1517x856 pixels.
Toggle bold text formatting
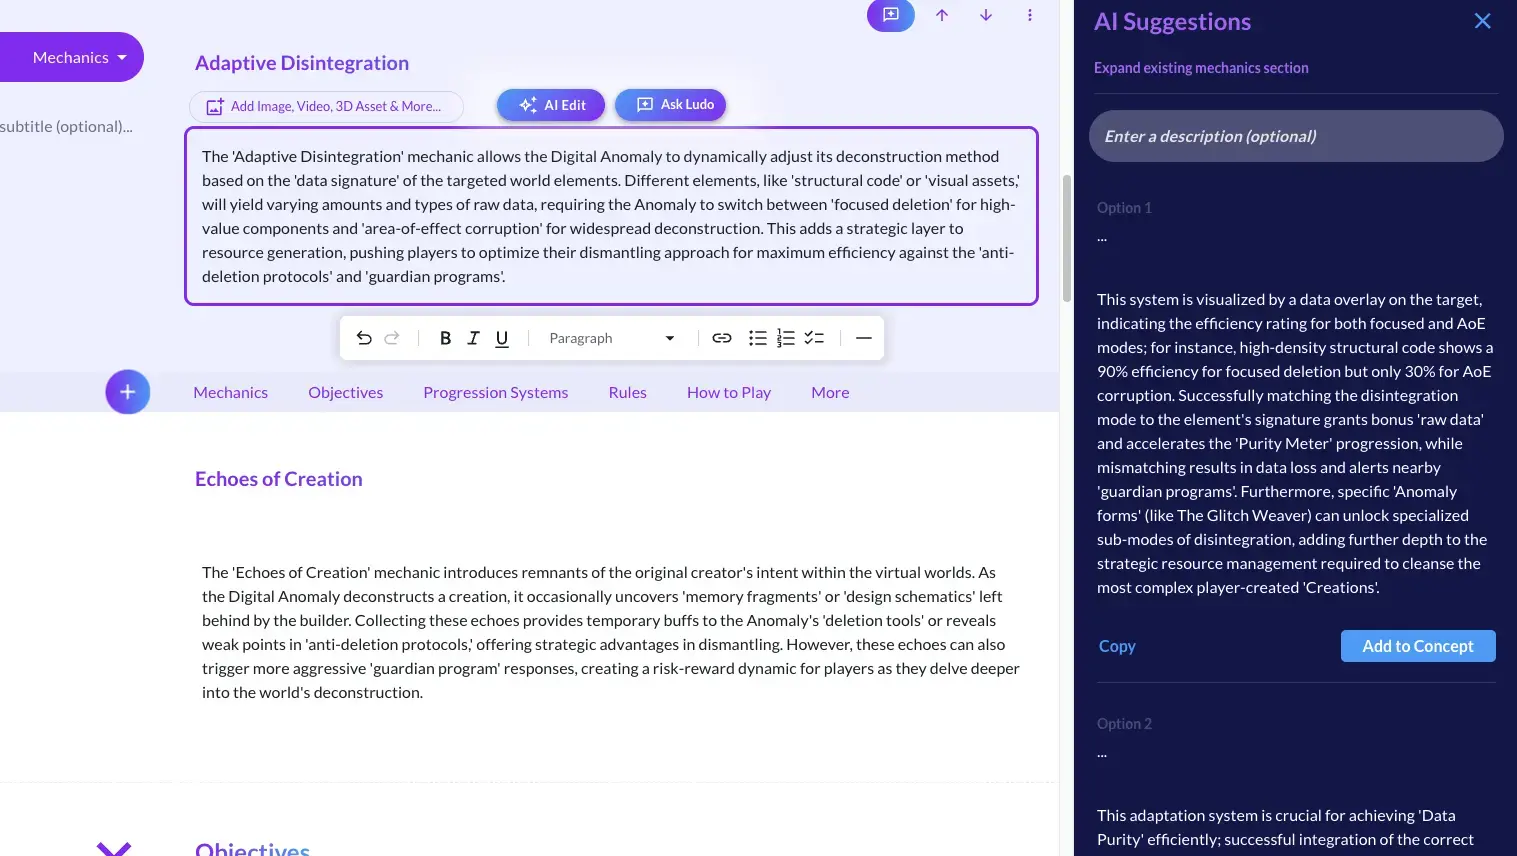445,338
